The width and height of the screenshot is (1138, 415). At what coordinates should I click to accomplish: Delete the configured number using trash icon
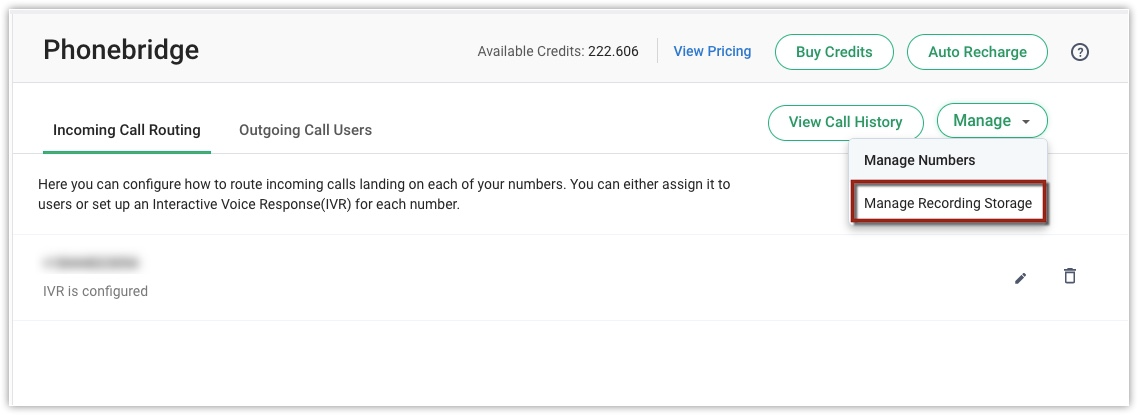(1069, 276)
